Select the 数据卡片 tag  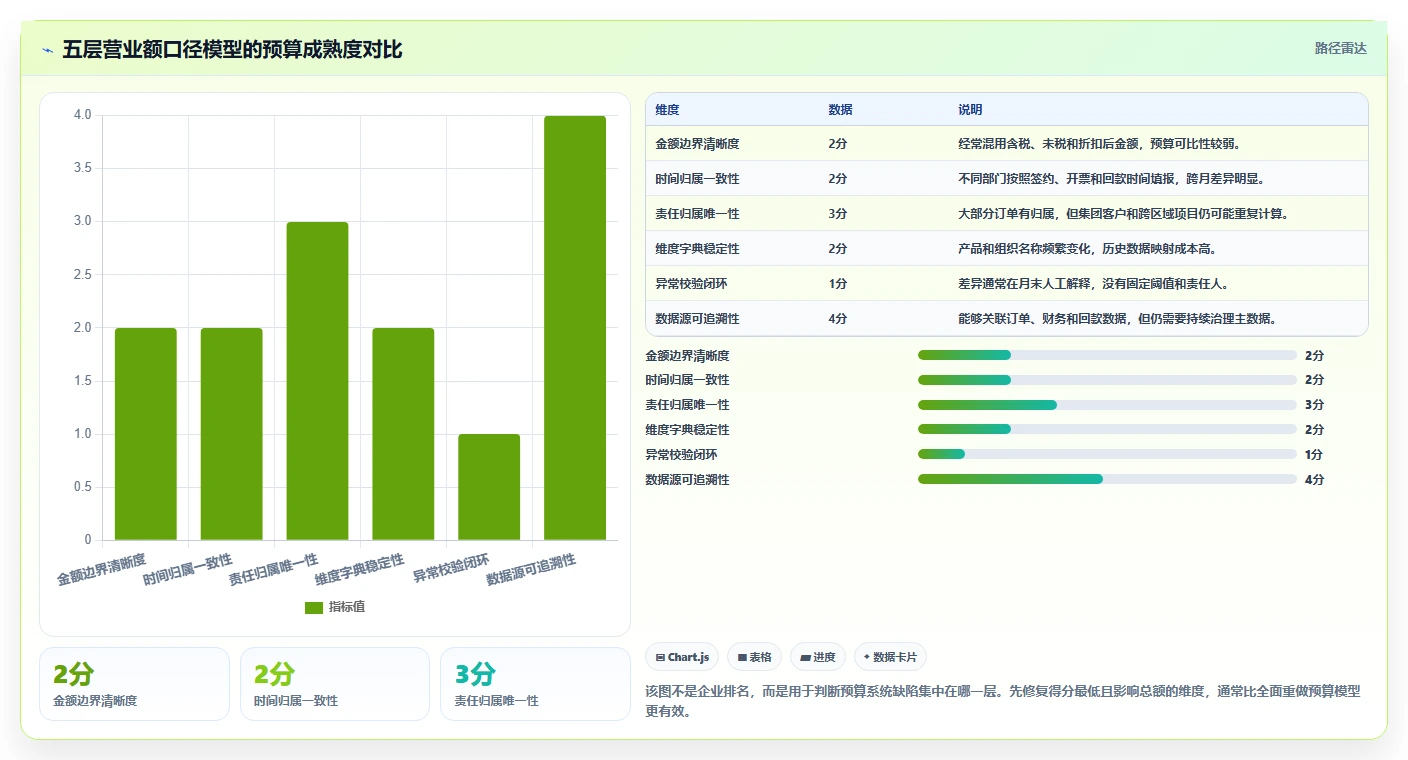coord(890,657)
